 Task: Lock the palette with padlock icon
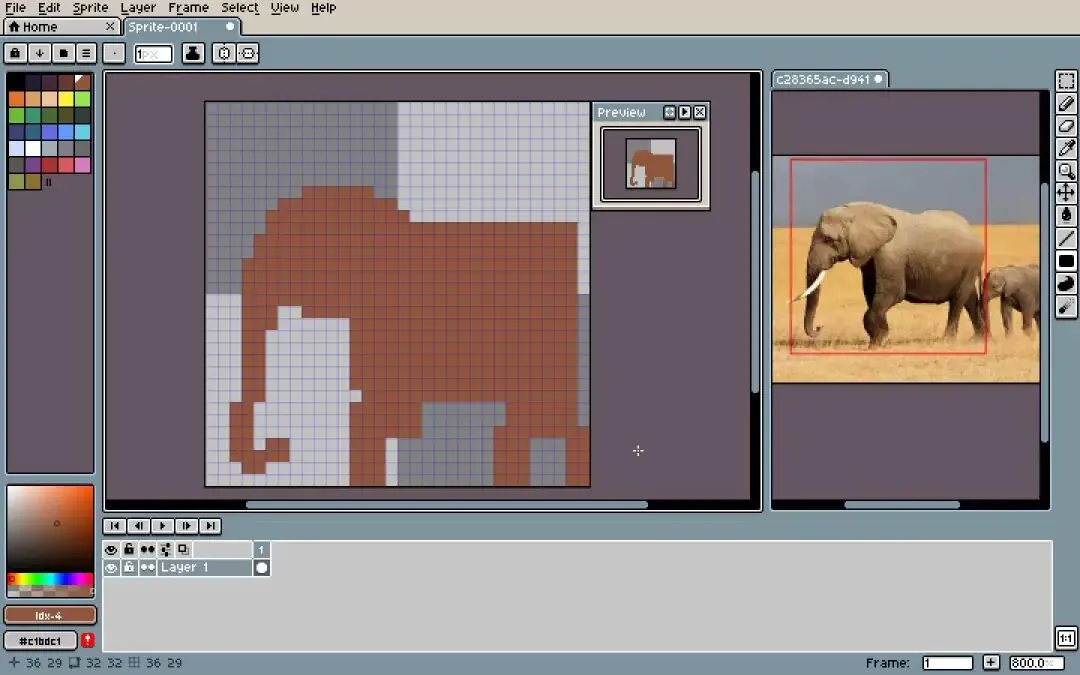[x=15, y=53]
